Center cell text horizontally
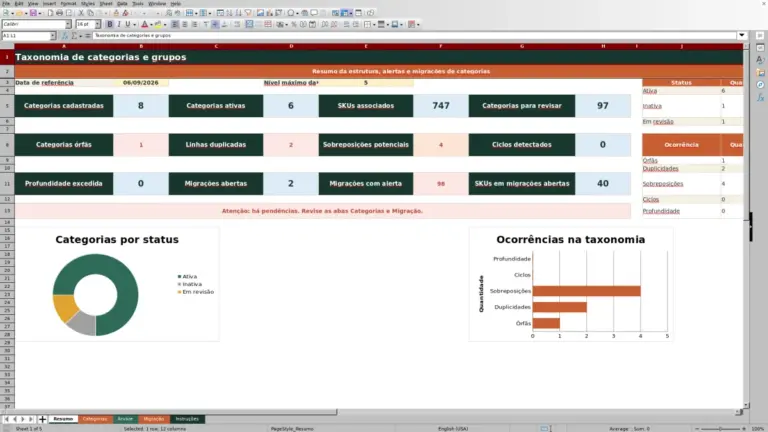768x432 pixels. pyautogui.click(x=185, y=24)
